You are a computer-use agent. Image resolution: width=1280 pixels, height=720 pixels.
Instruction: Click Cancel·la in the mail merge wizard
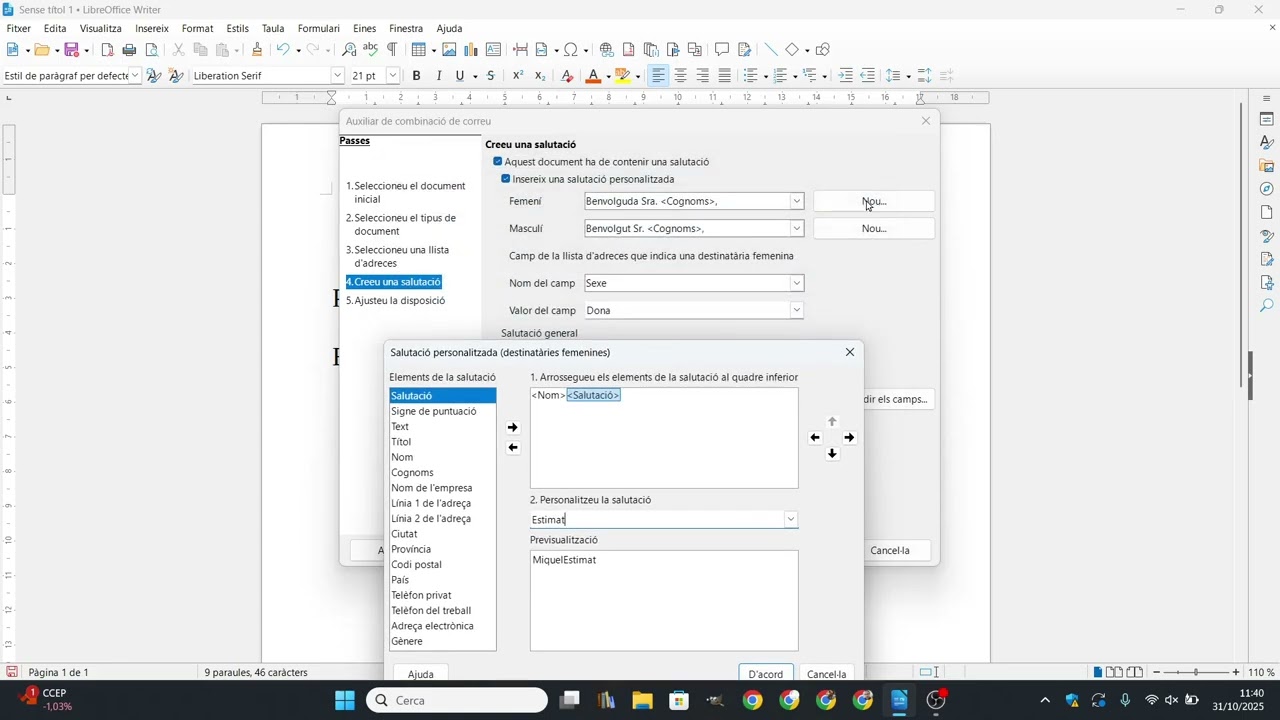(x=890, y=551)
